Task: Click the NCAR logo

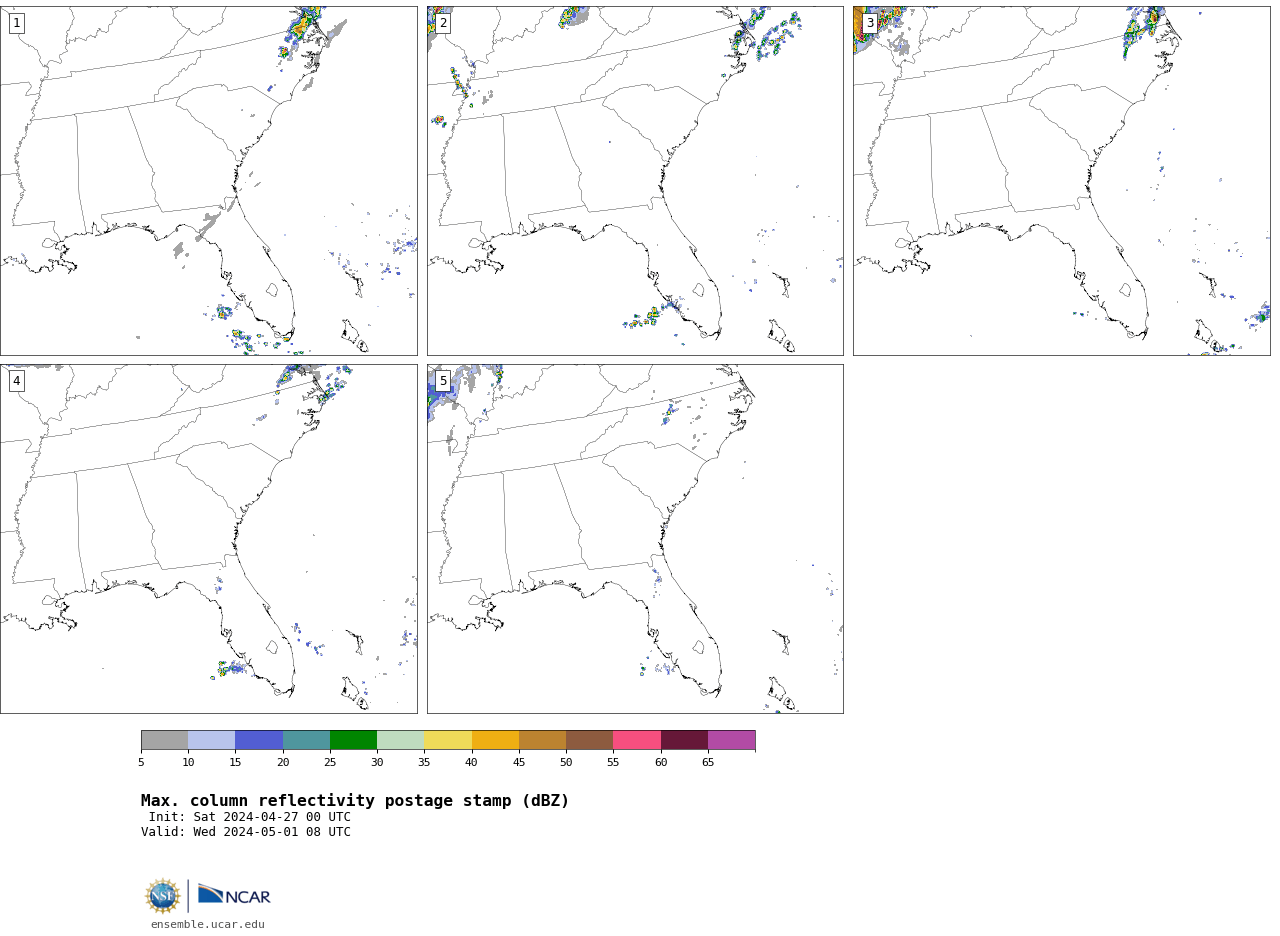Action: [x=234, y=895]
